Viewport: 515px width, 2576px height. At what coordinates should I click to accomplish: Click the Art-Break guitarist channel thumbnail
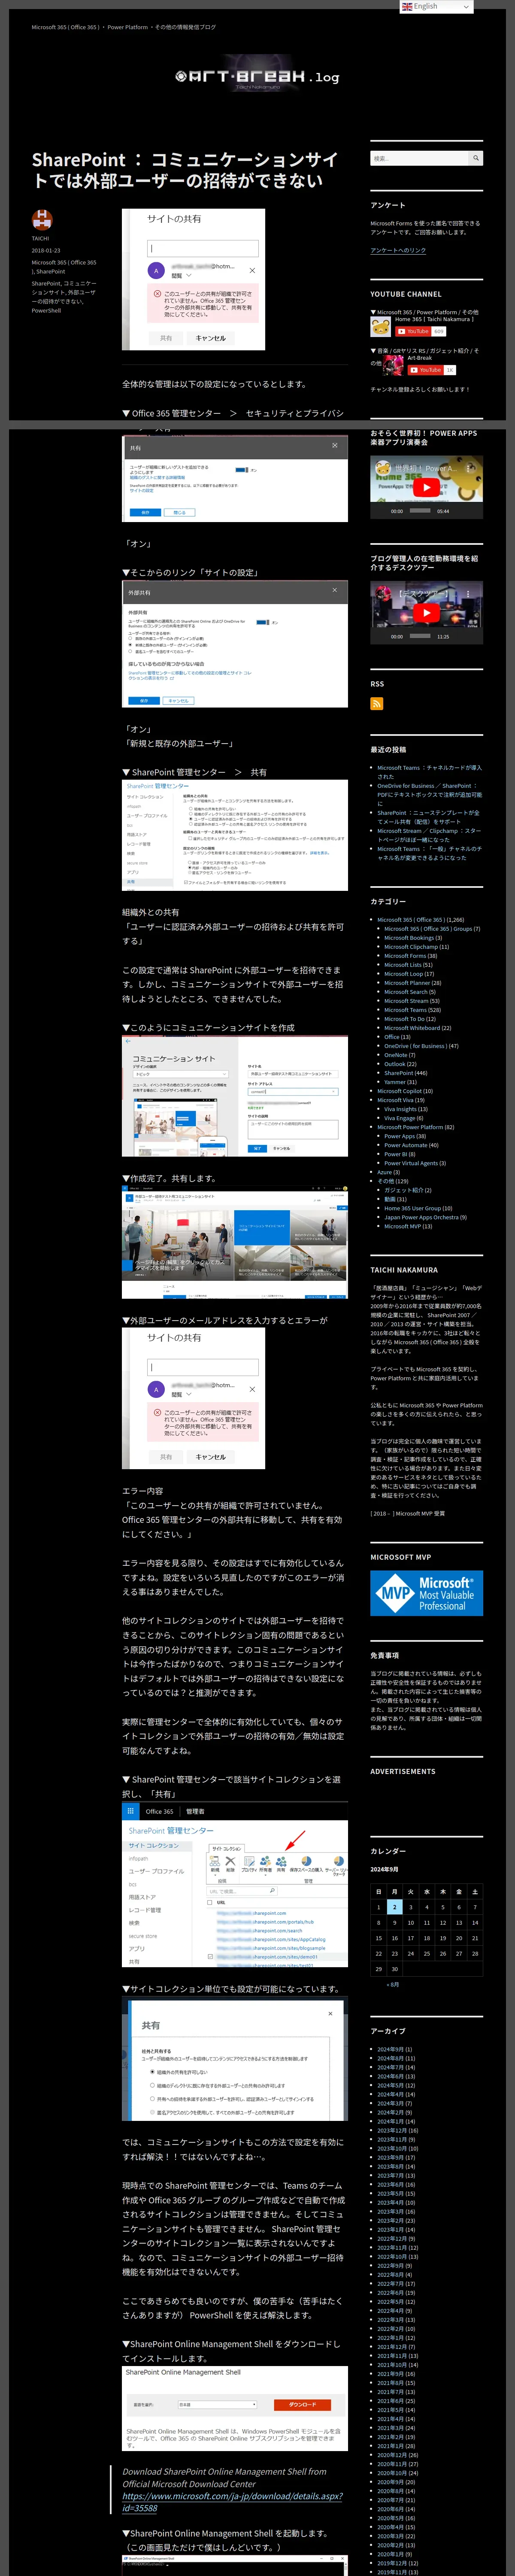click(x=394, y=366)
